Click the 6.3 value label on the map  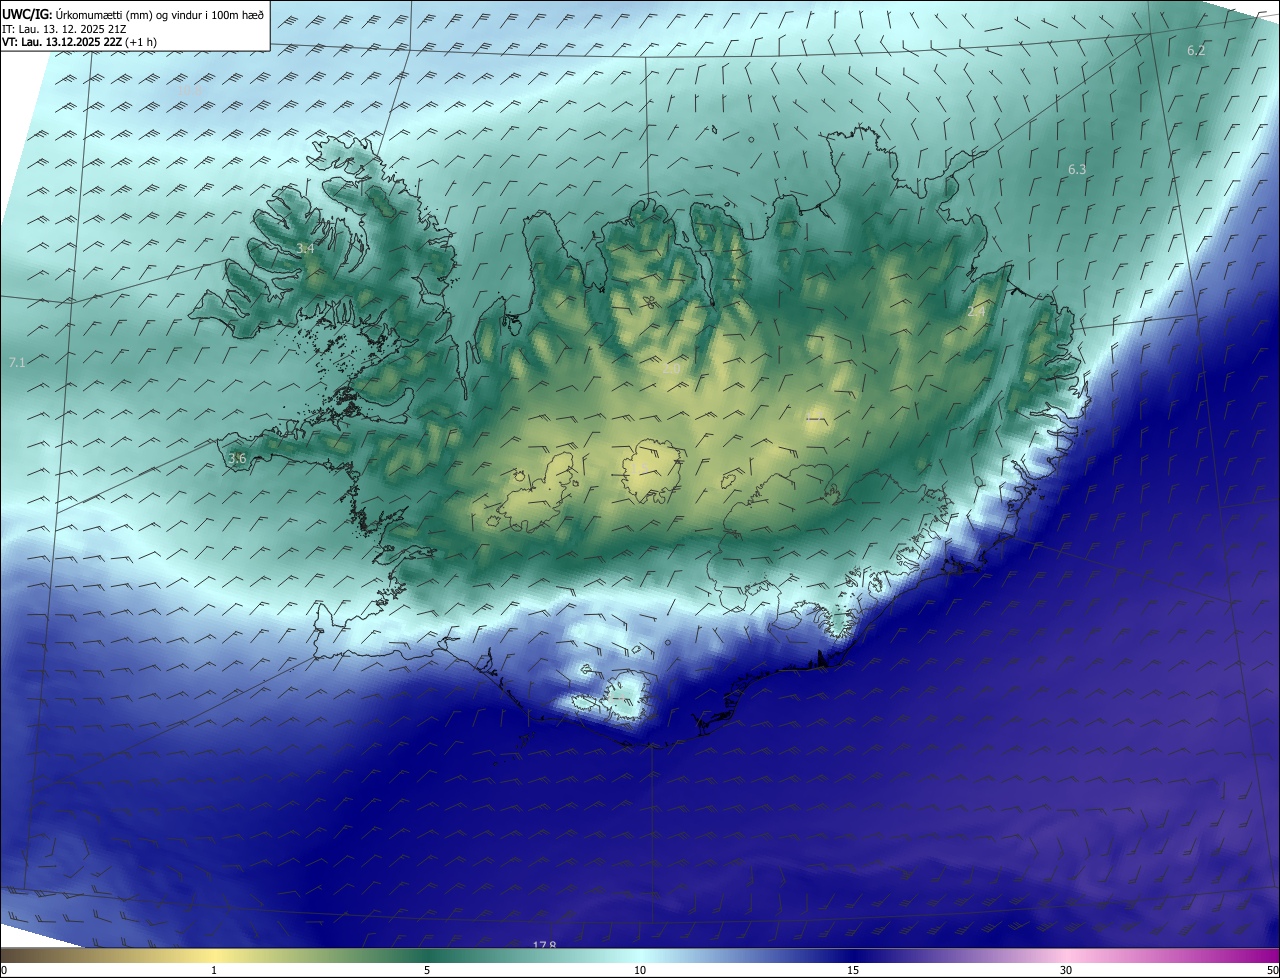[x=1077, y=170]
